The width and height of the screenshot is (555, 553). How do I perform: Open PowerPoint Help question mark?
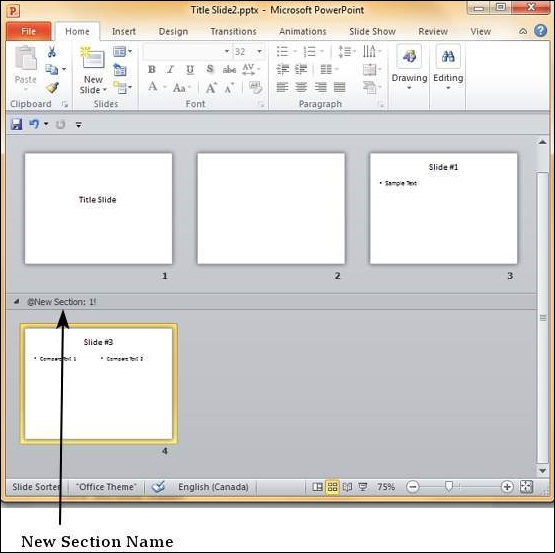pos(540,31)
